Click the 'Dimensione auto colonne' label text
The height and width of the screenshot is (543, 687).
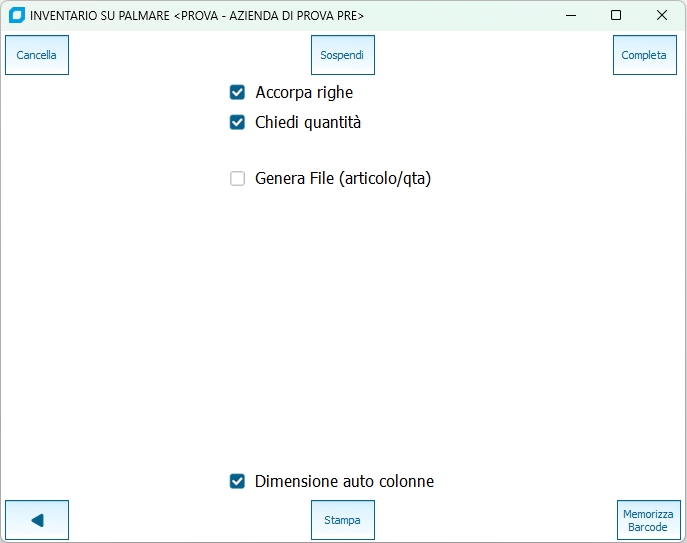[x=344, y=481]
